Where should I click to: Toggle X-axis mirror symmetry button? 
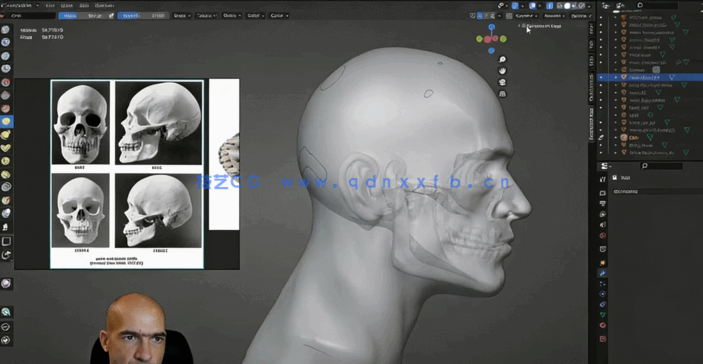pos(480,15)
